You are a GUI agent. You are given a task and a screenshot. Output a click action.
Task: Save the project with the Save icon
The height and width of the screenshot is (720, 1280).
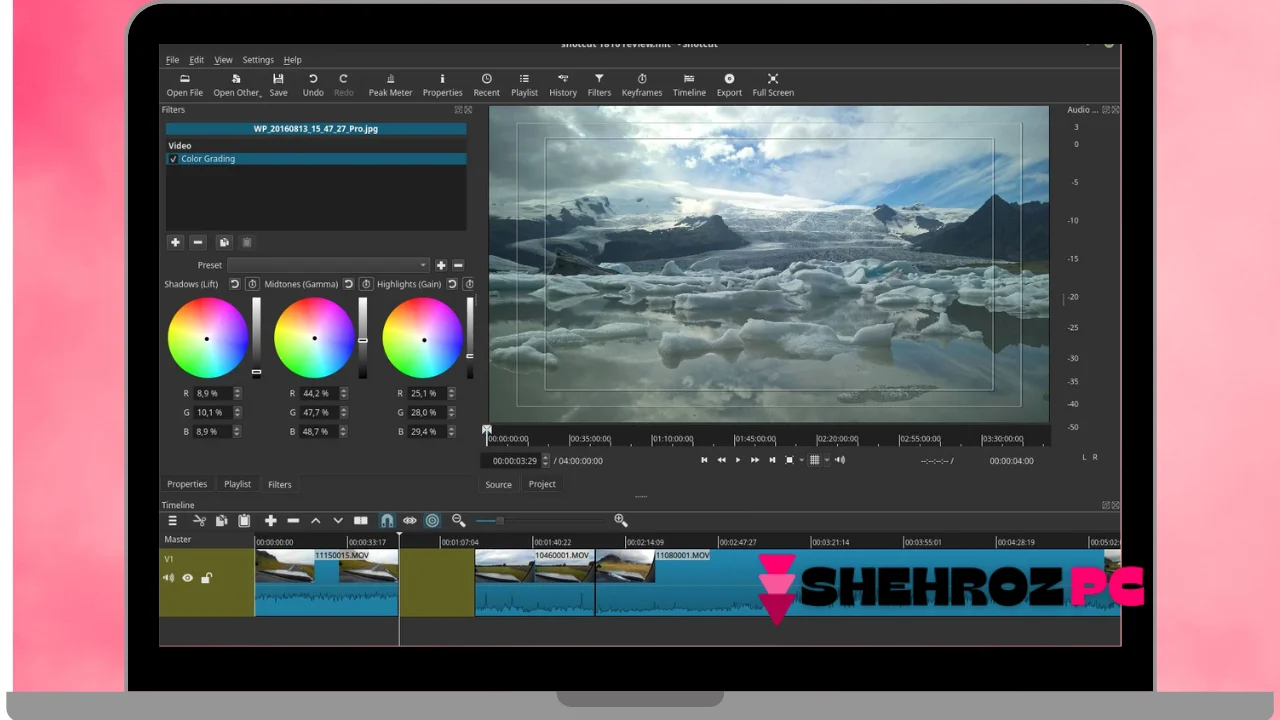click(x=278, y=85)
